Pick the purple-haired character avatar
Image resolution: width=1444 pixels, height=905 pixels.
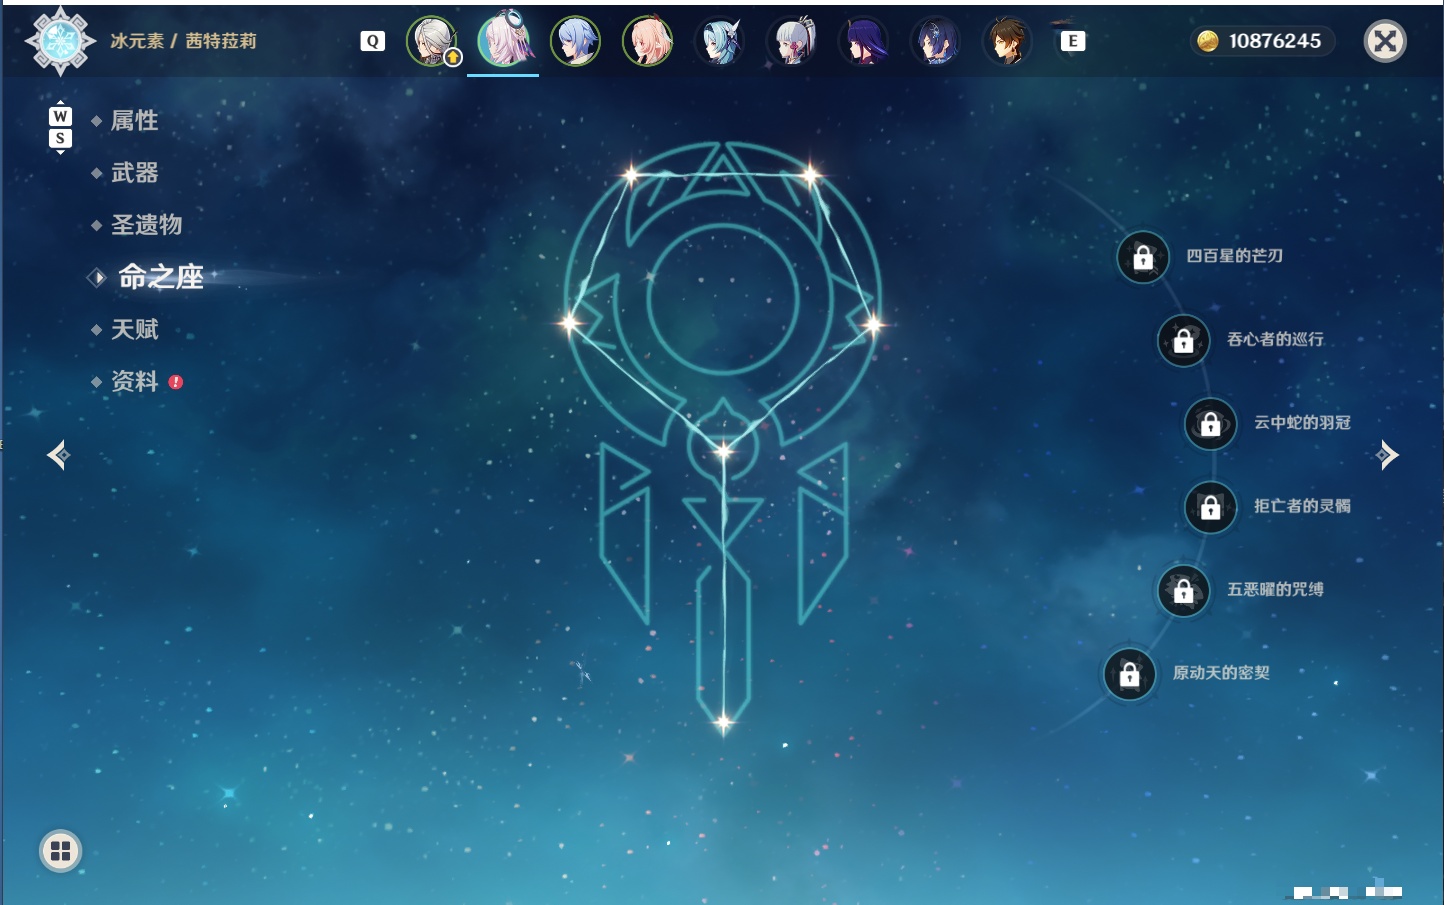click(864, 42)
